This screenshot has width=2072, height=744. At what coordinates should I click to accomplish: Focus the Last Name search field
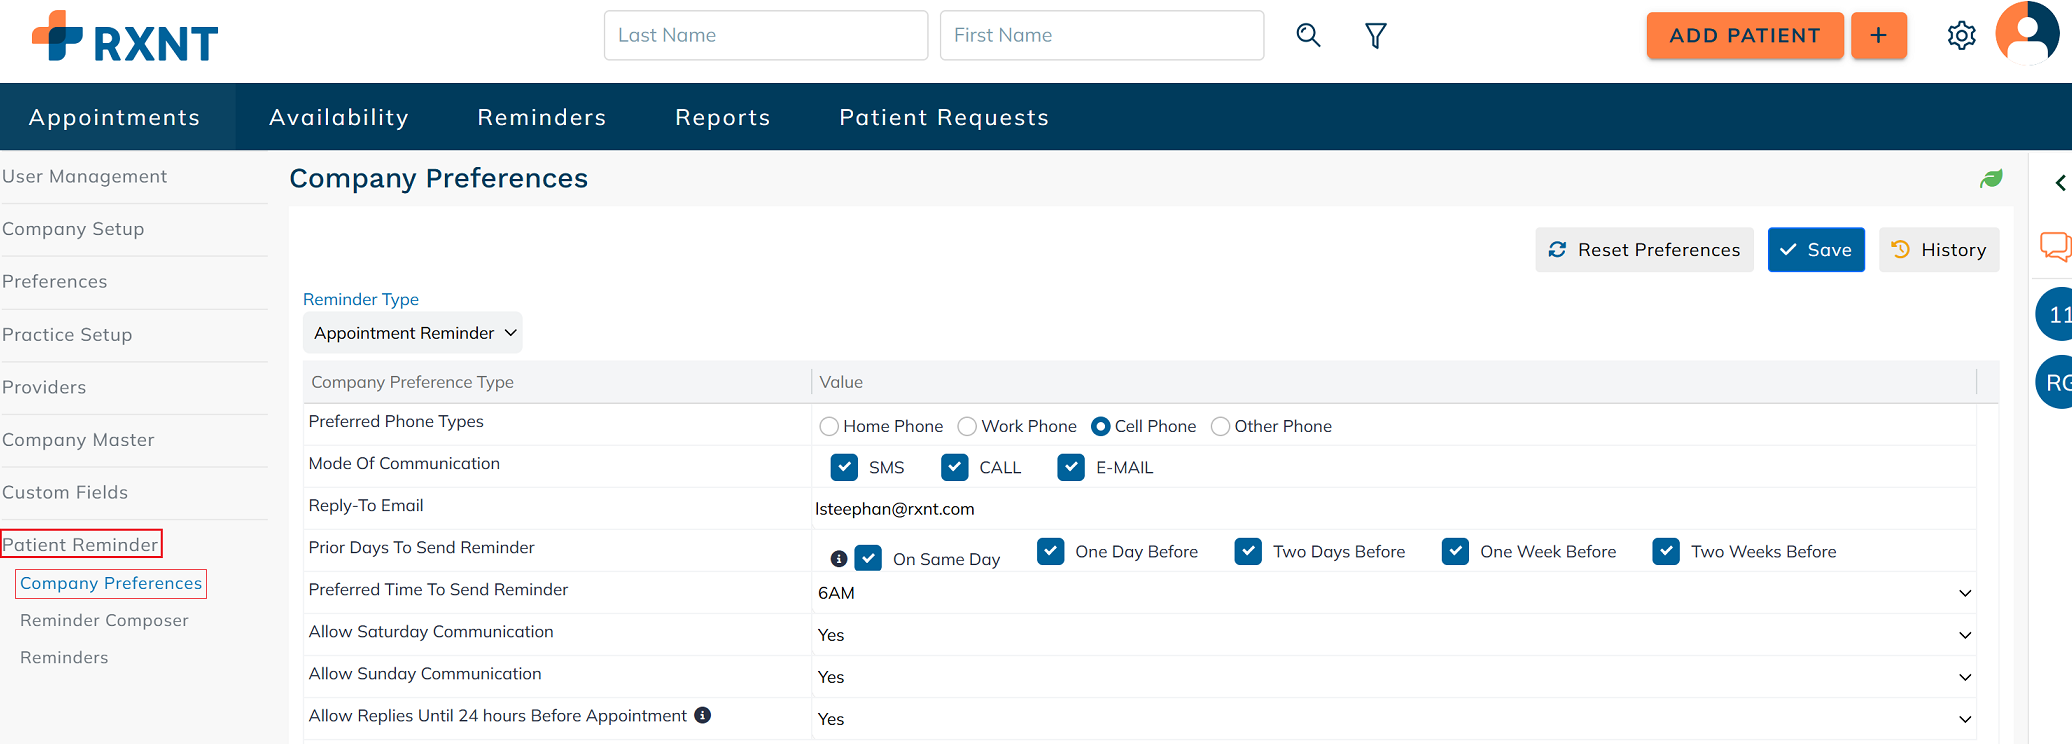[x=766, y=36]
